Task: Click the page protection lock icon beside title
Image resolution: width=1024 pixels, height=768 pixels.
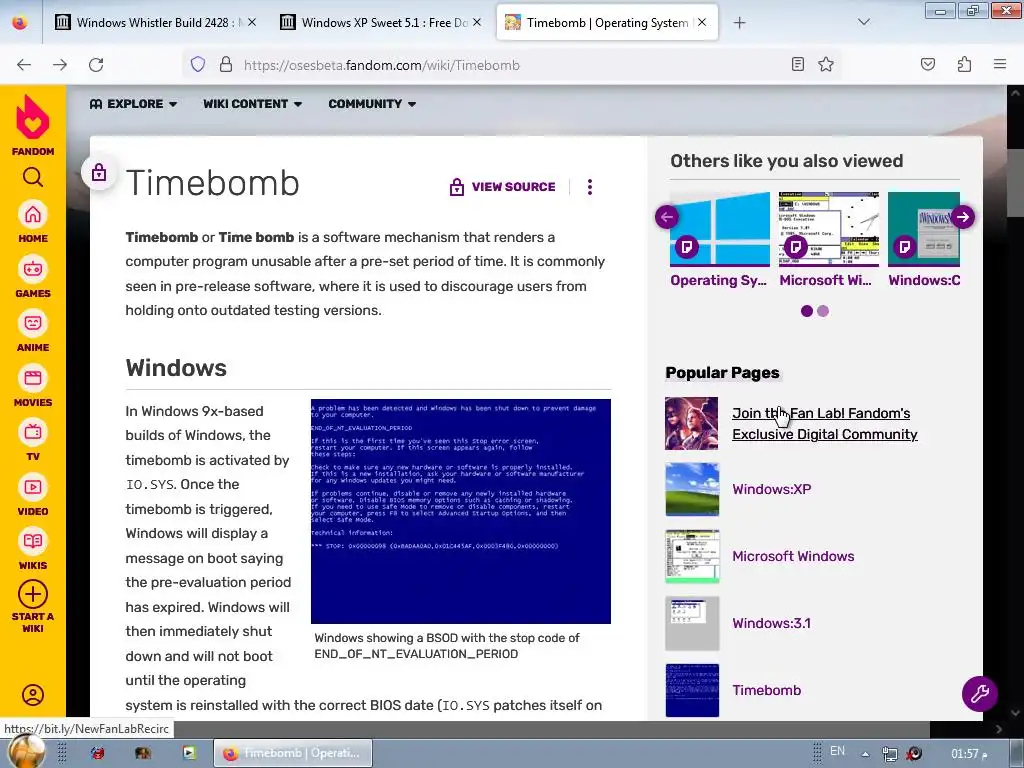Action: coord(99,172)
